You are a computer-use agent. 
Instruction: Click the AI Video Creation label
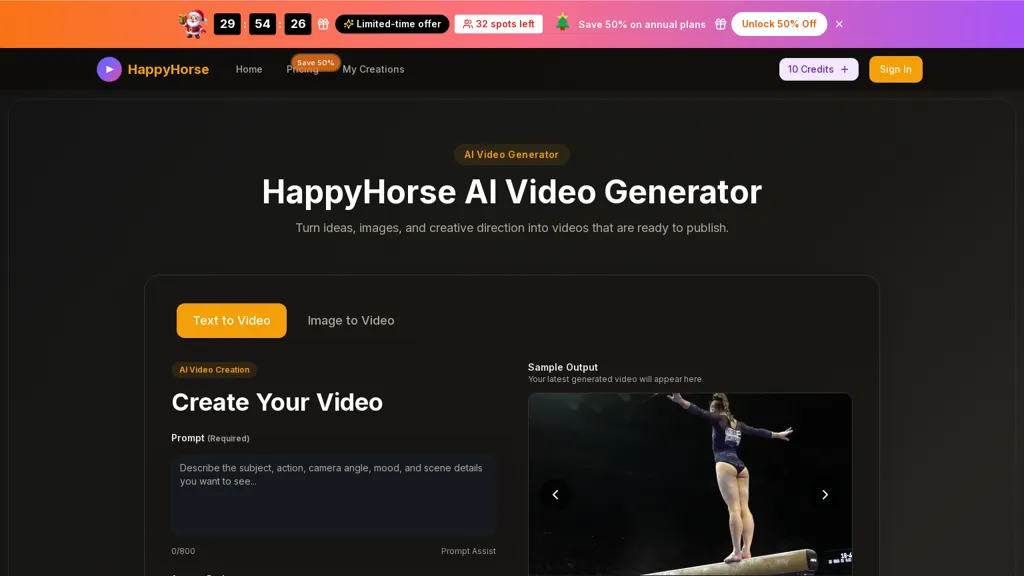tap(214, 370)
